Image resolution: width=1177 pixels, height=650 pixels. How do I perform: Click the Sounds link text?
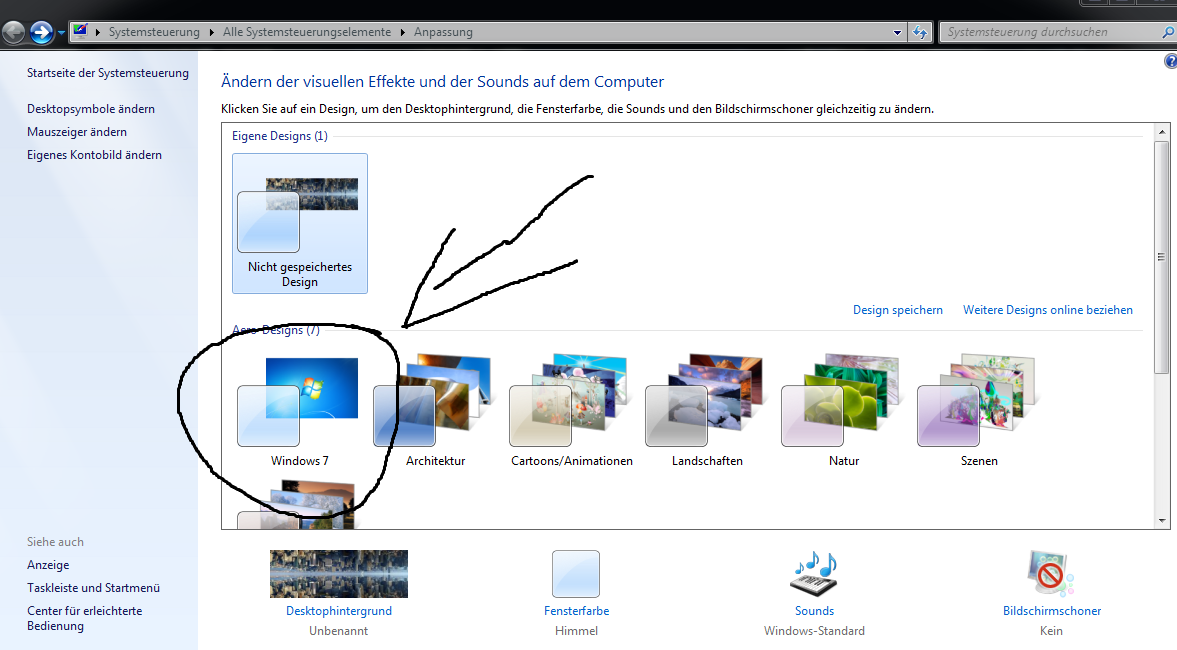click(x=814, y=611)
